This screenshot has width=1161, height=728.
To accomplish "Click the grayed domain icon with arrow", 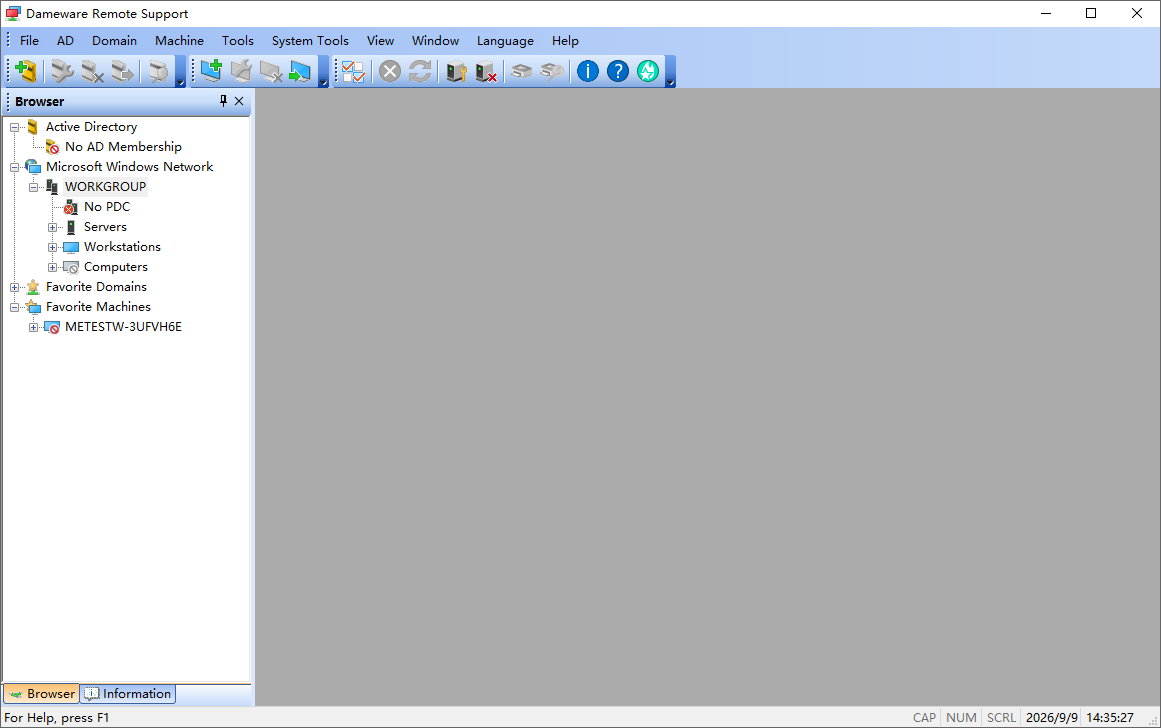I will pyautogui.click(x=123, y=71).
